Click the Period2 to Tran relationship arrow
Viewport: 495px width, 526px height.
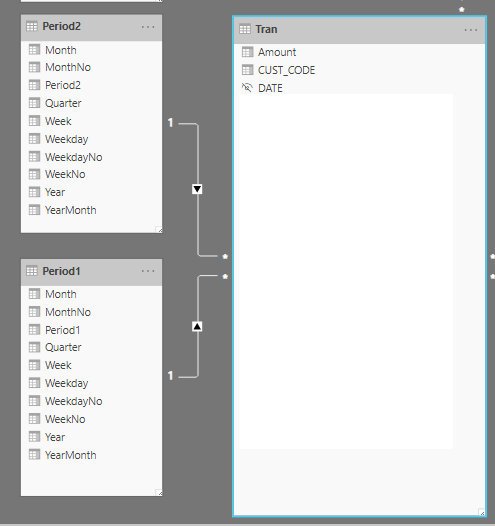[197, 189]
